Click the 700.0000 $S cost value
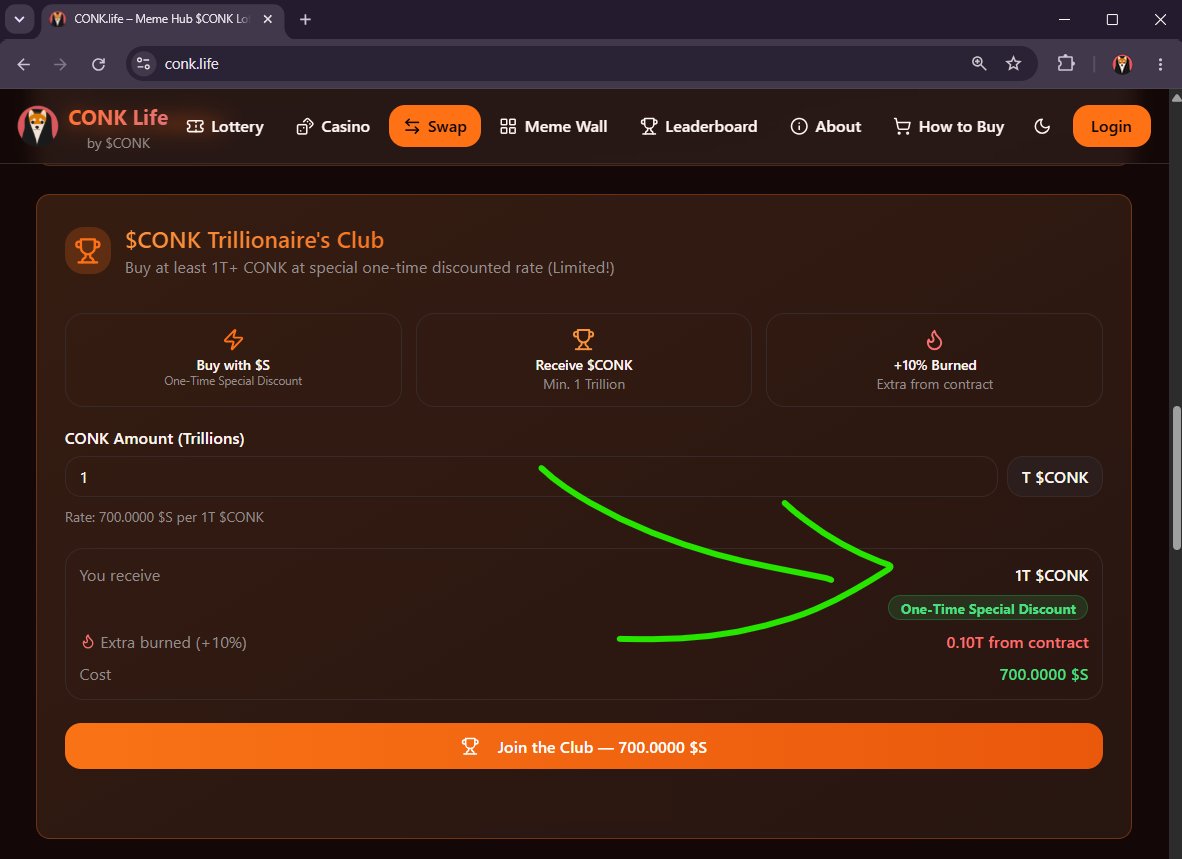 [1043, 674]
